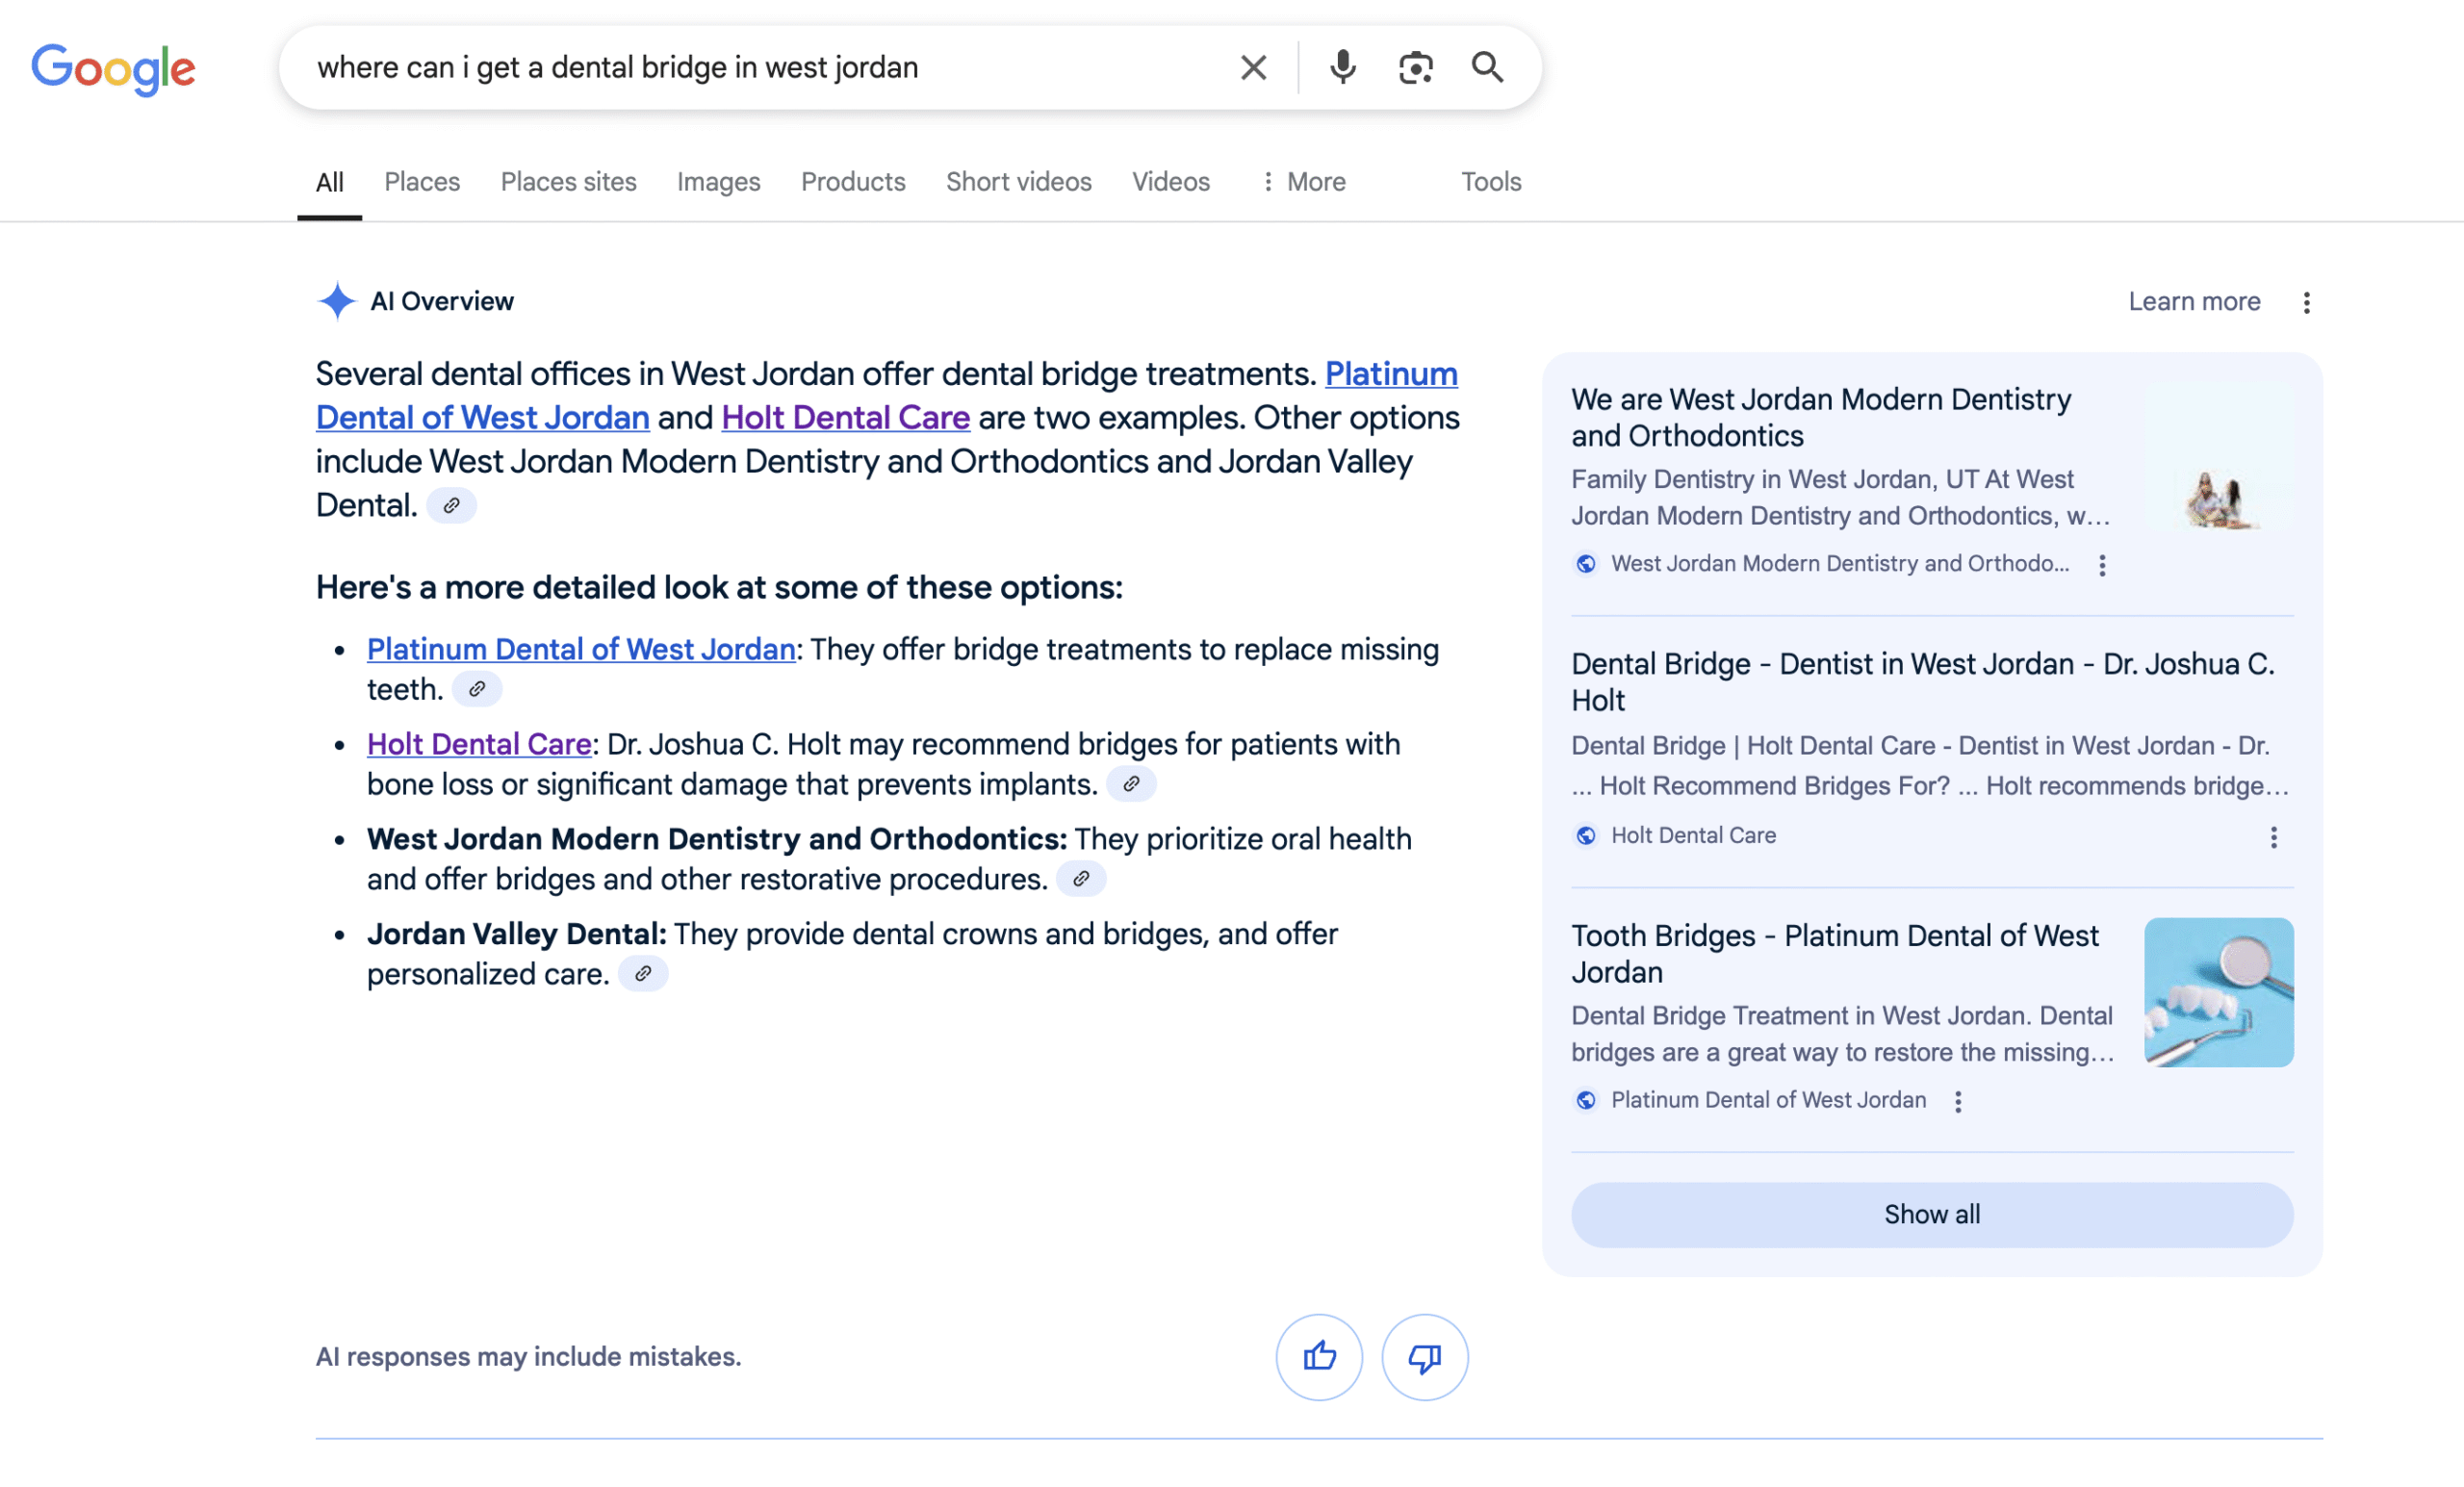This screenshot has width=2464, height=1487.
Task: Click the tooth bridge thumbnail image
Action: click(2219, 993)
